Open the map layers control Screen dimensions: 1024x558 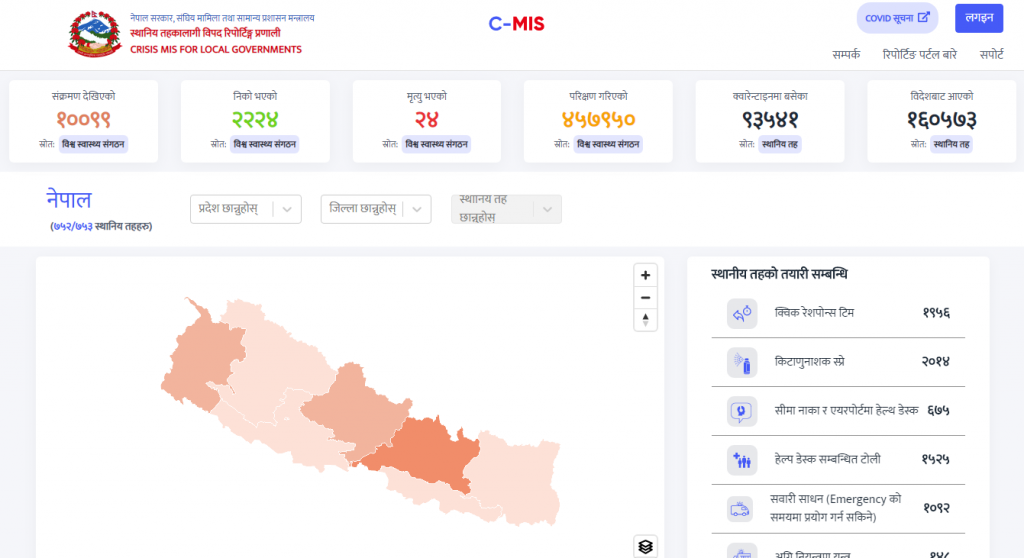pyautogui.click(x=646, y=546)
